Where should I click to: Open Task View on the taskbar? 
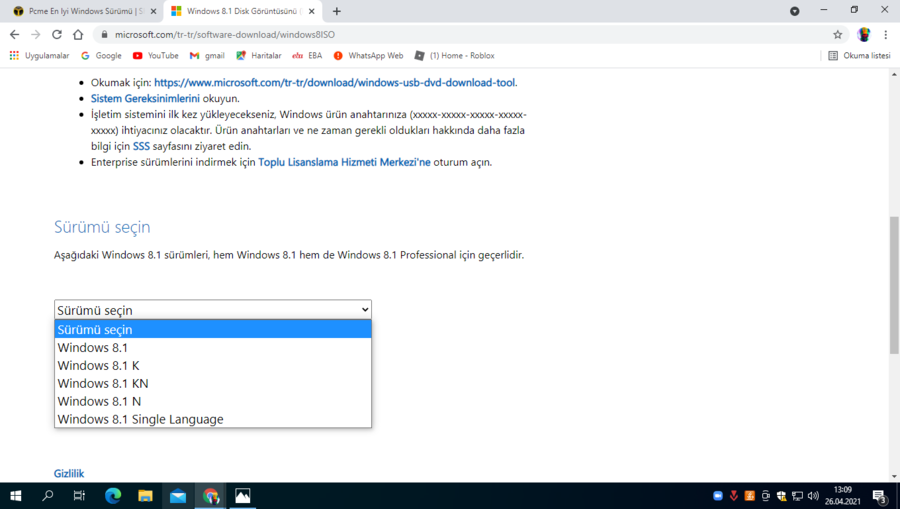click(79, 496)
